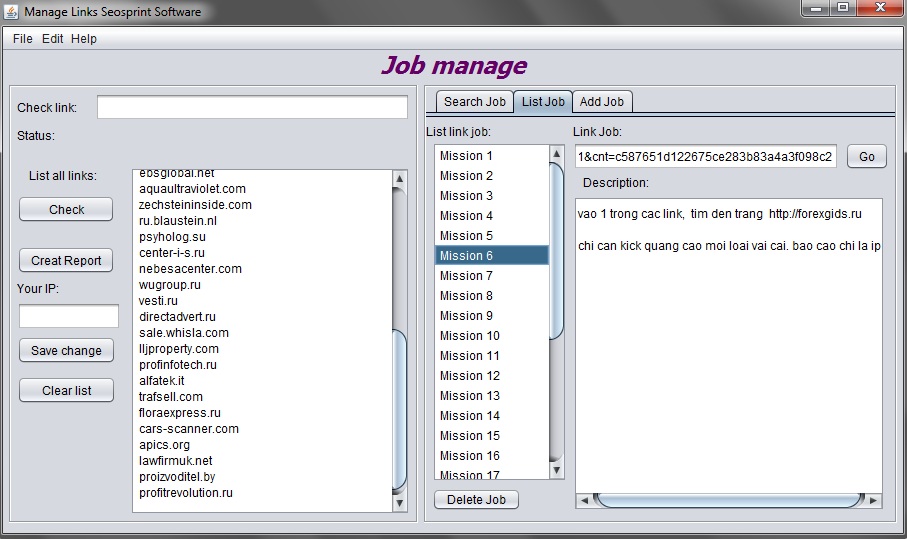Image resolution: width=907 pixels, height=539 pixels.
Task: Click down arrow of mission list scrollbar
Action: tap(556, 470)
